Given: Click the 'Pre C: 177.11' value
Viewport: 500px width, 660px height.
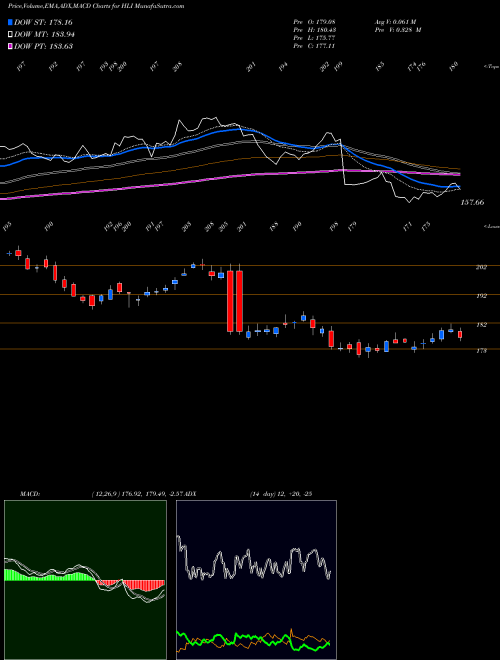Looking at the screenshot, I should pos(314,46).
